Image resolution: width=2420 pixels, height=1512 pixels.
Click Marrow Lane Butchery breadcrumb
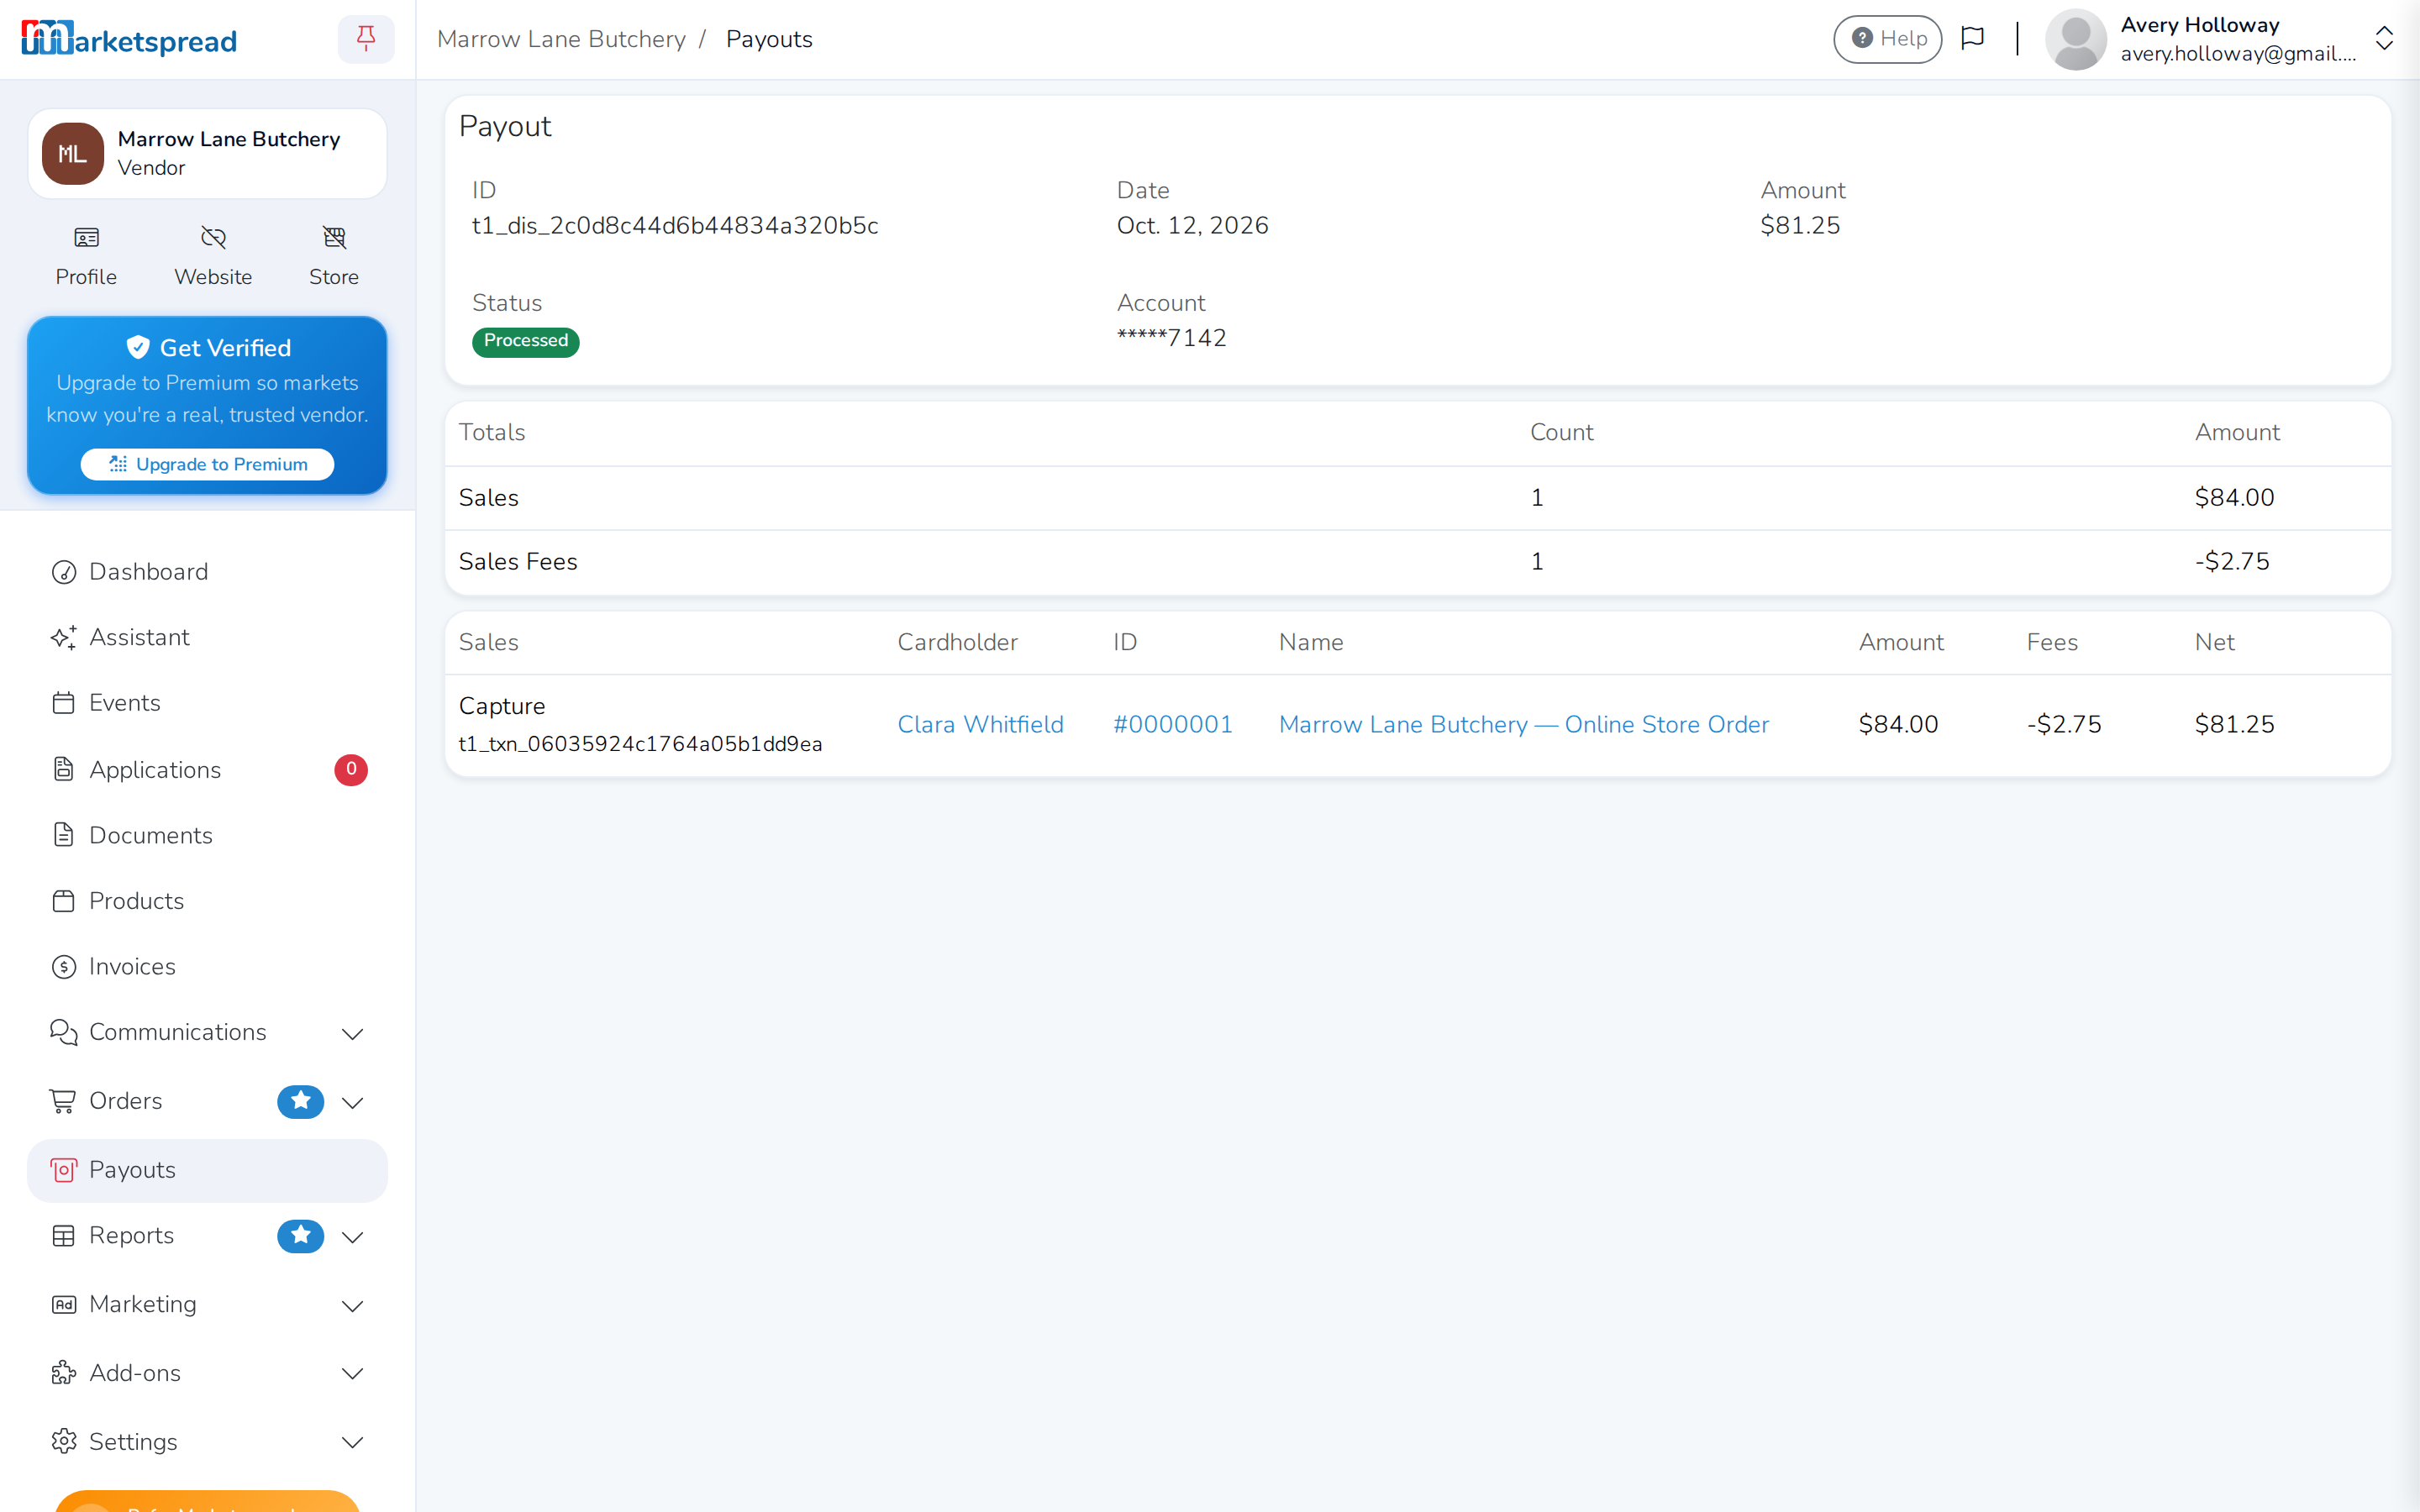coord(561,39)
